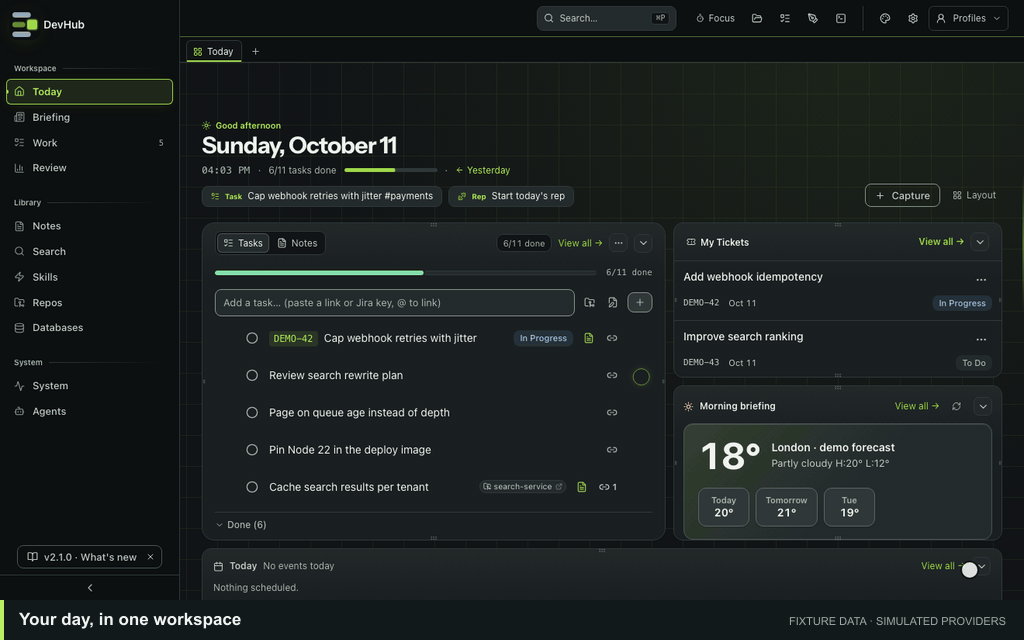Refresh the Morning briefing widget
The image size is (1024, 640).
tap(956, 406)
